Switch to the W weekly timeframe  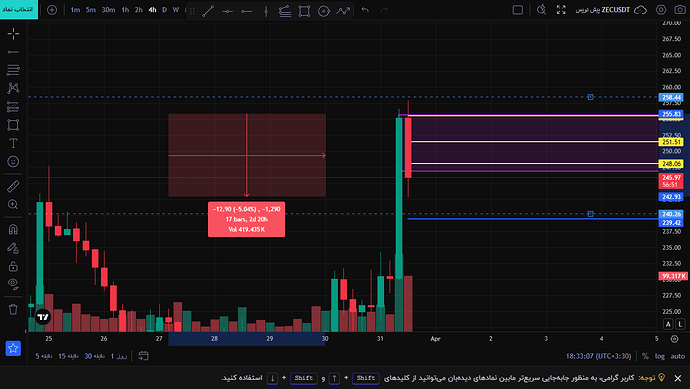[176, 10]
